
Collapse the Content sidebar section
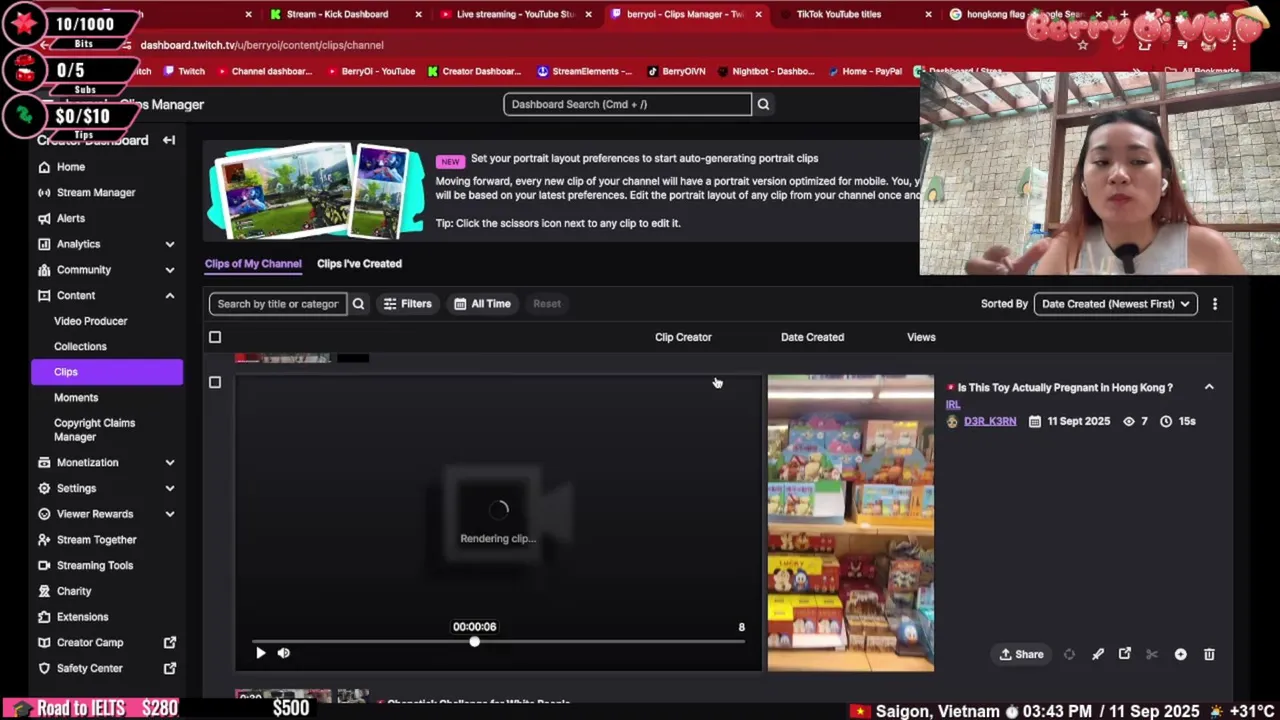tap(169, 296)
